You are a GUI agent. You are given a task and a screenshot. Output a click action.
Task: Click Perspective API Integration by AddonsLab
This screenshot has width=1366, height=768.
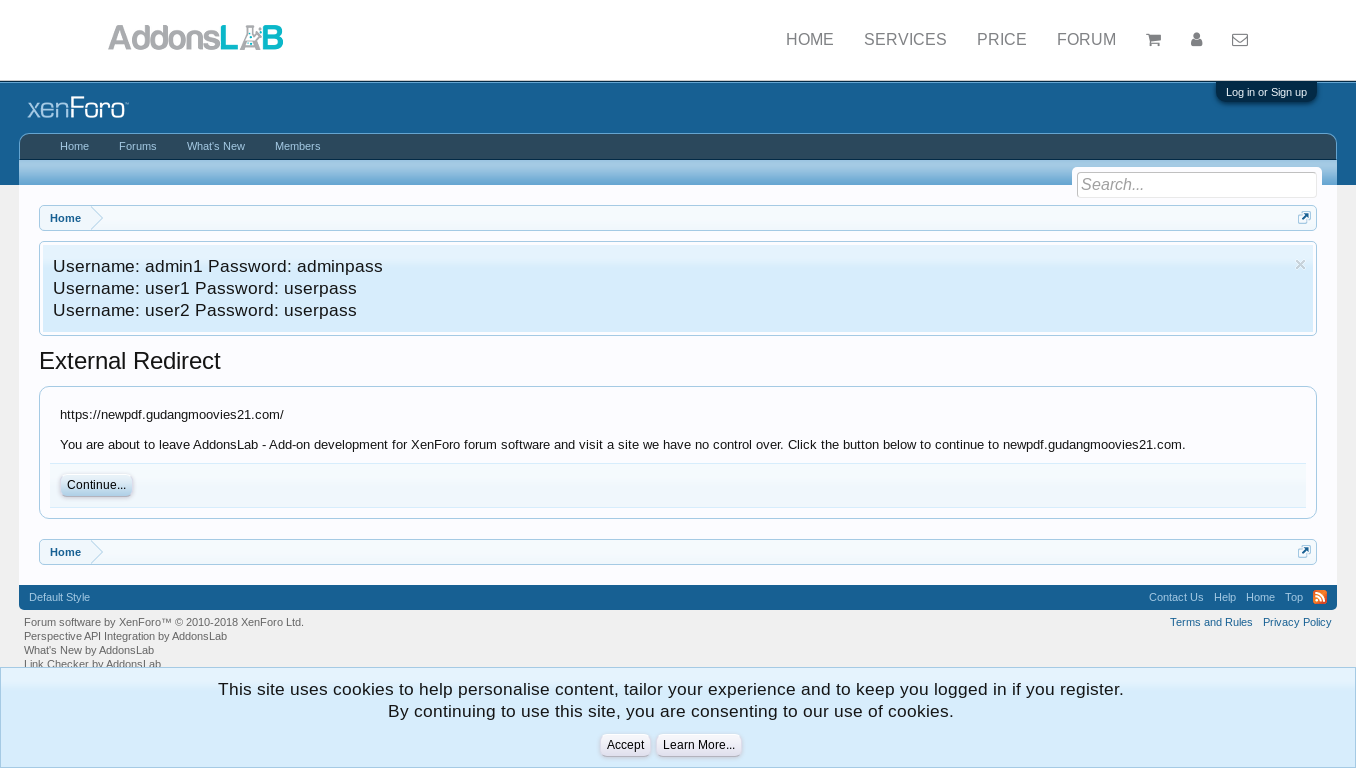(x=125, y=636)
